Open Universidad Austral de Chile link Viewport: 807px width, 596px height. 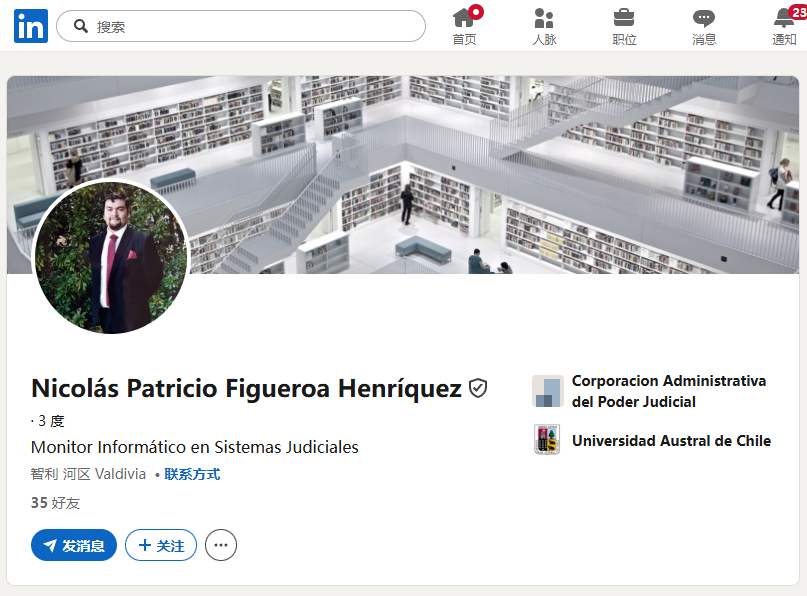coord(671,441)
